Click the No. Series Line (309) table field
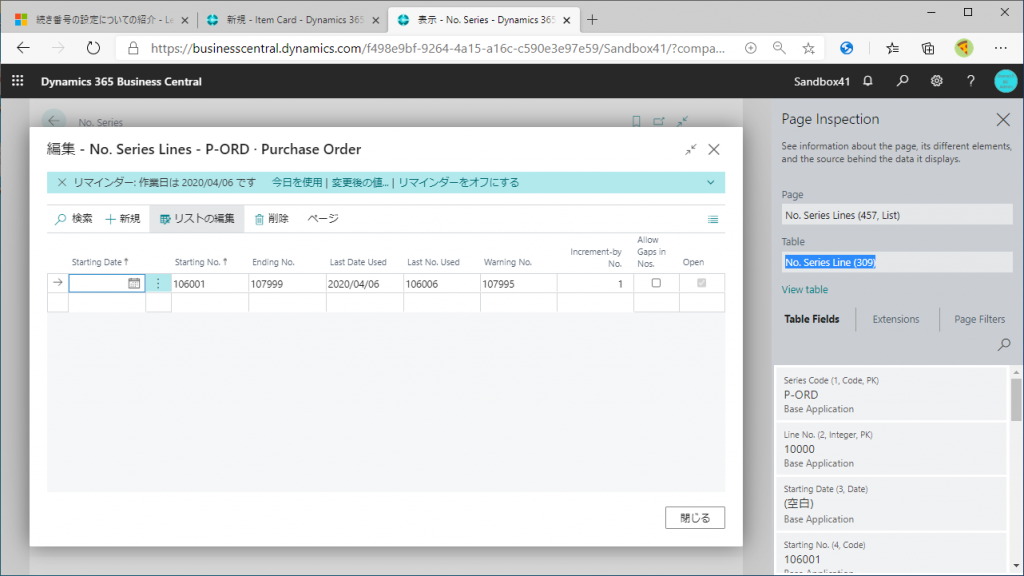Screen dimensions: 1024x576 tap(897, 262)
